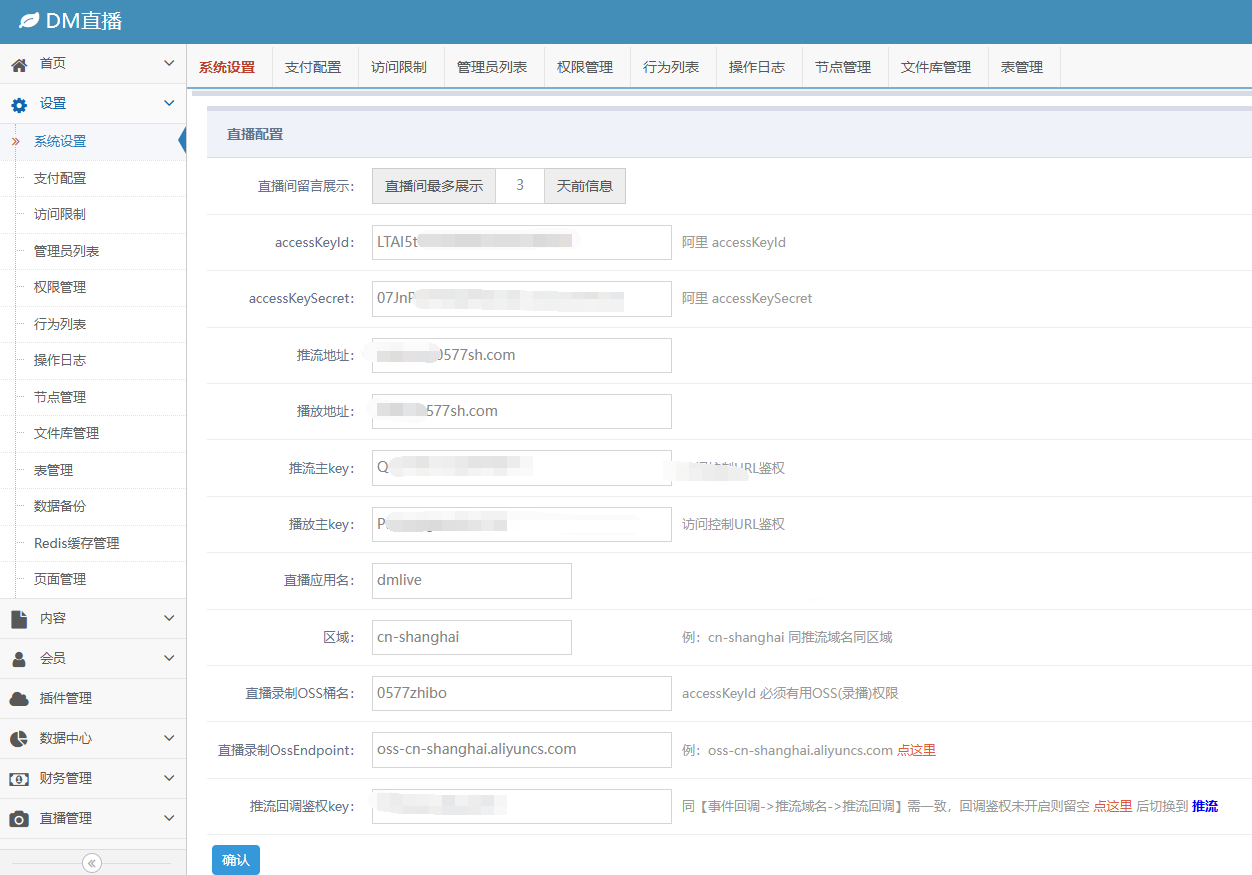The width and height of the screenshot is (1252, 875).
Task: Focus the 区域 cn-shanghai input field
Action: [471, 637]
